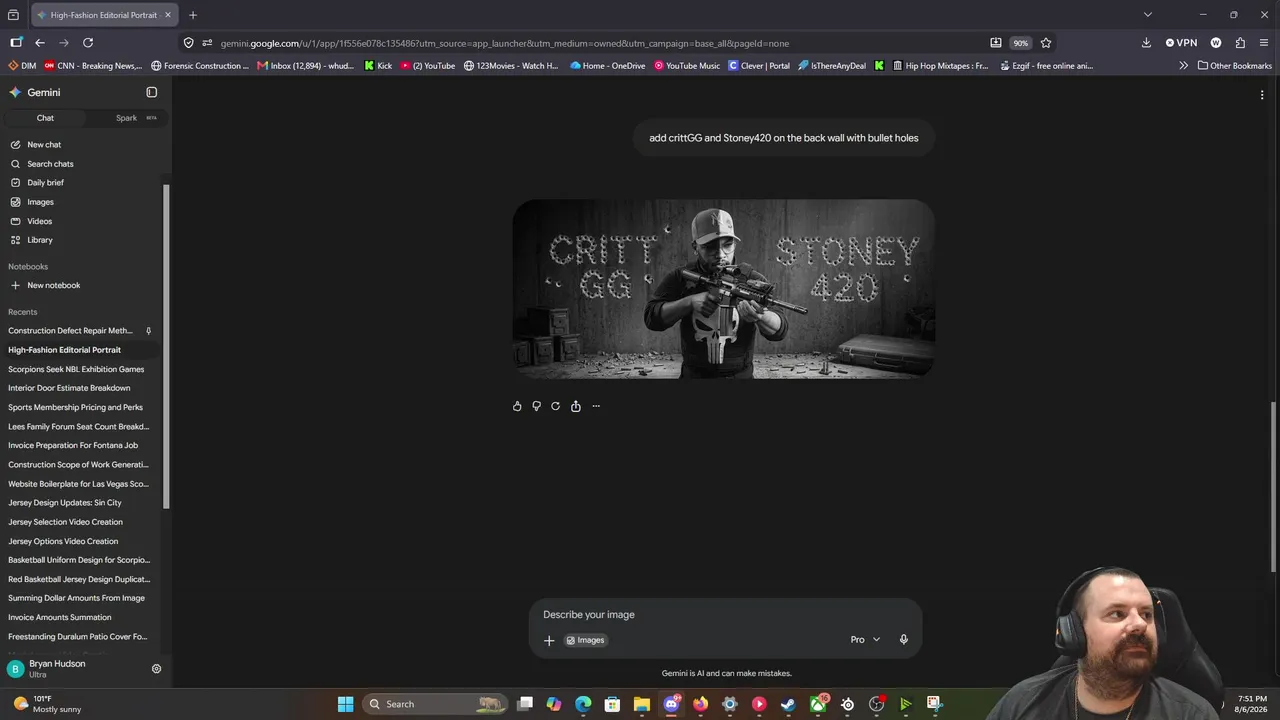Screen dimensions: 1280x720
Task: Toggle the VPN button in toolbar
Action: coord(1181,43)
